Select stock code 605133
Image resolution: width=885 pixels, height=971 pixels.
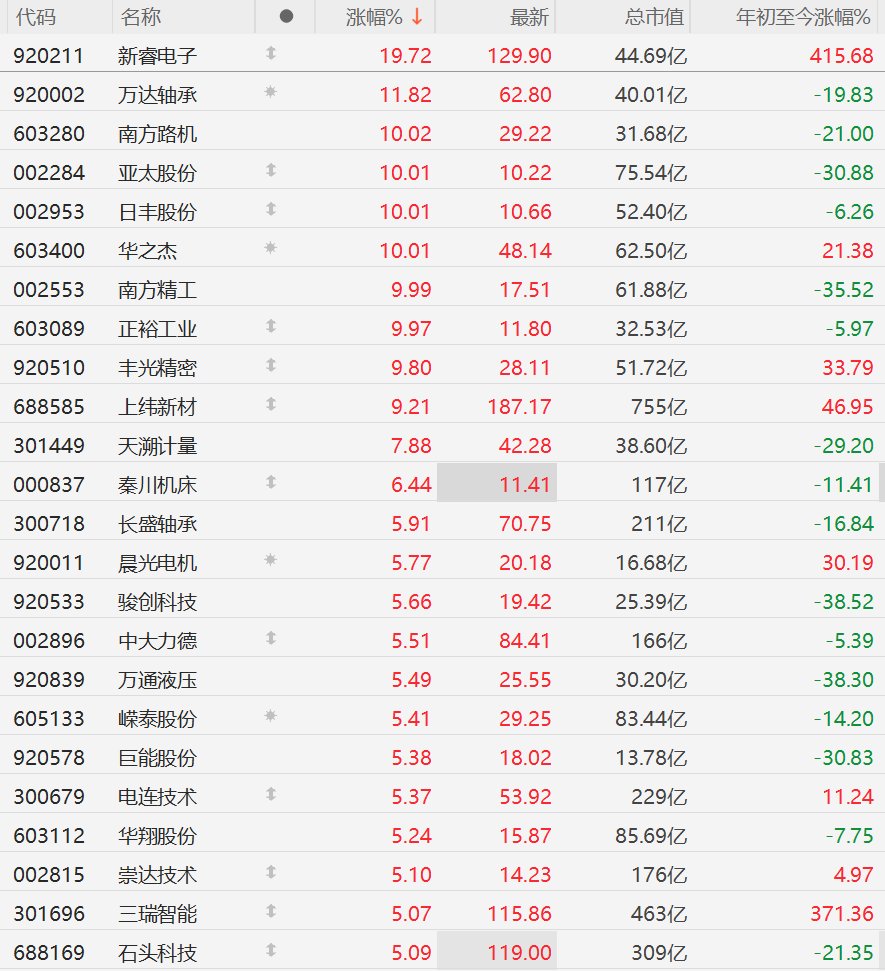point(49,719)
